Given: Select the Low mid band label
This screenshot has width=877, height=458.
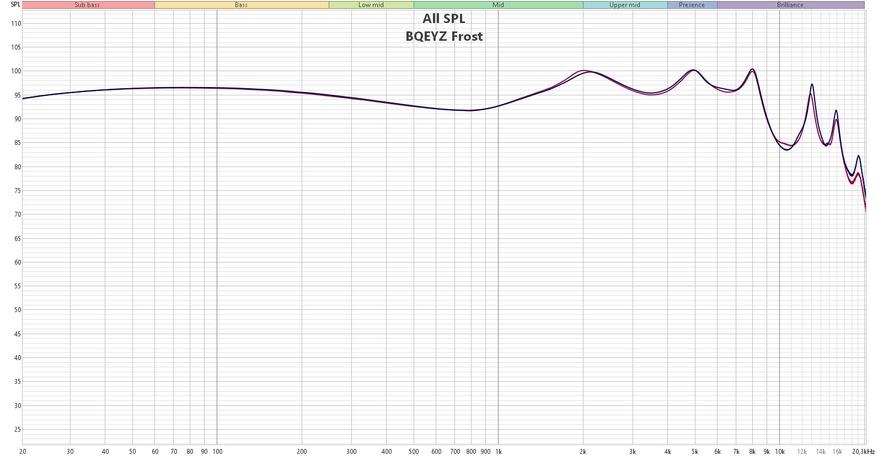Looking at the screenshot, I should click(371, 5).
